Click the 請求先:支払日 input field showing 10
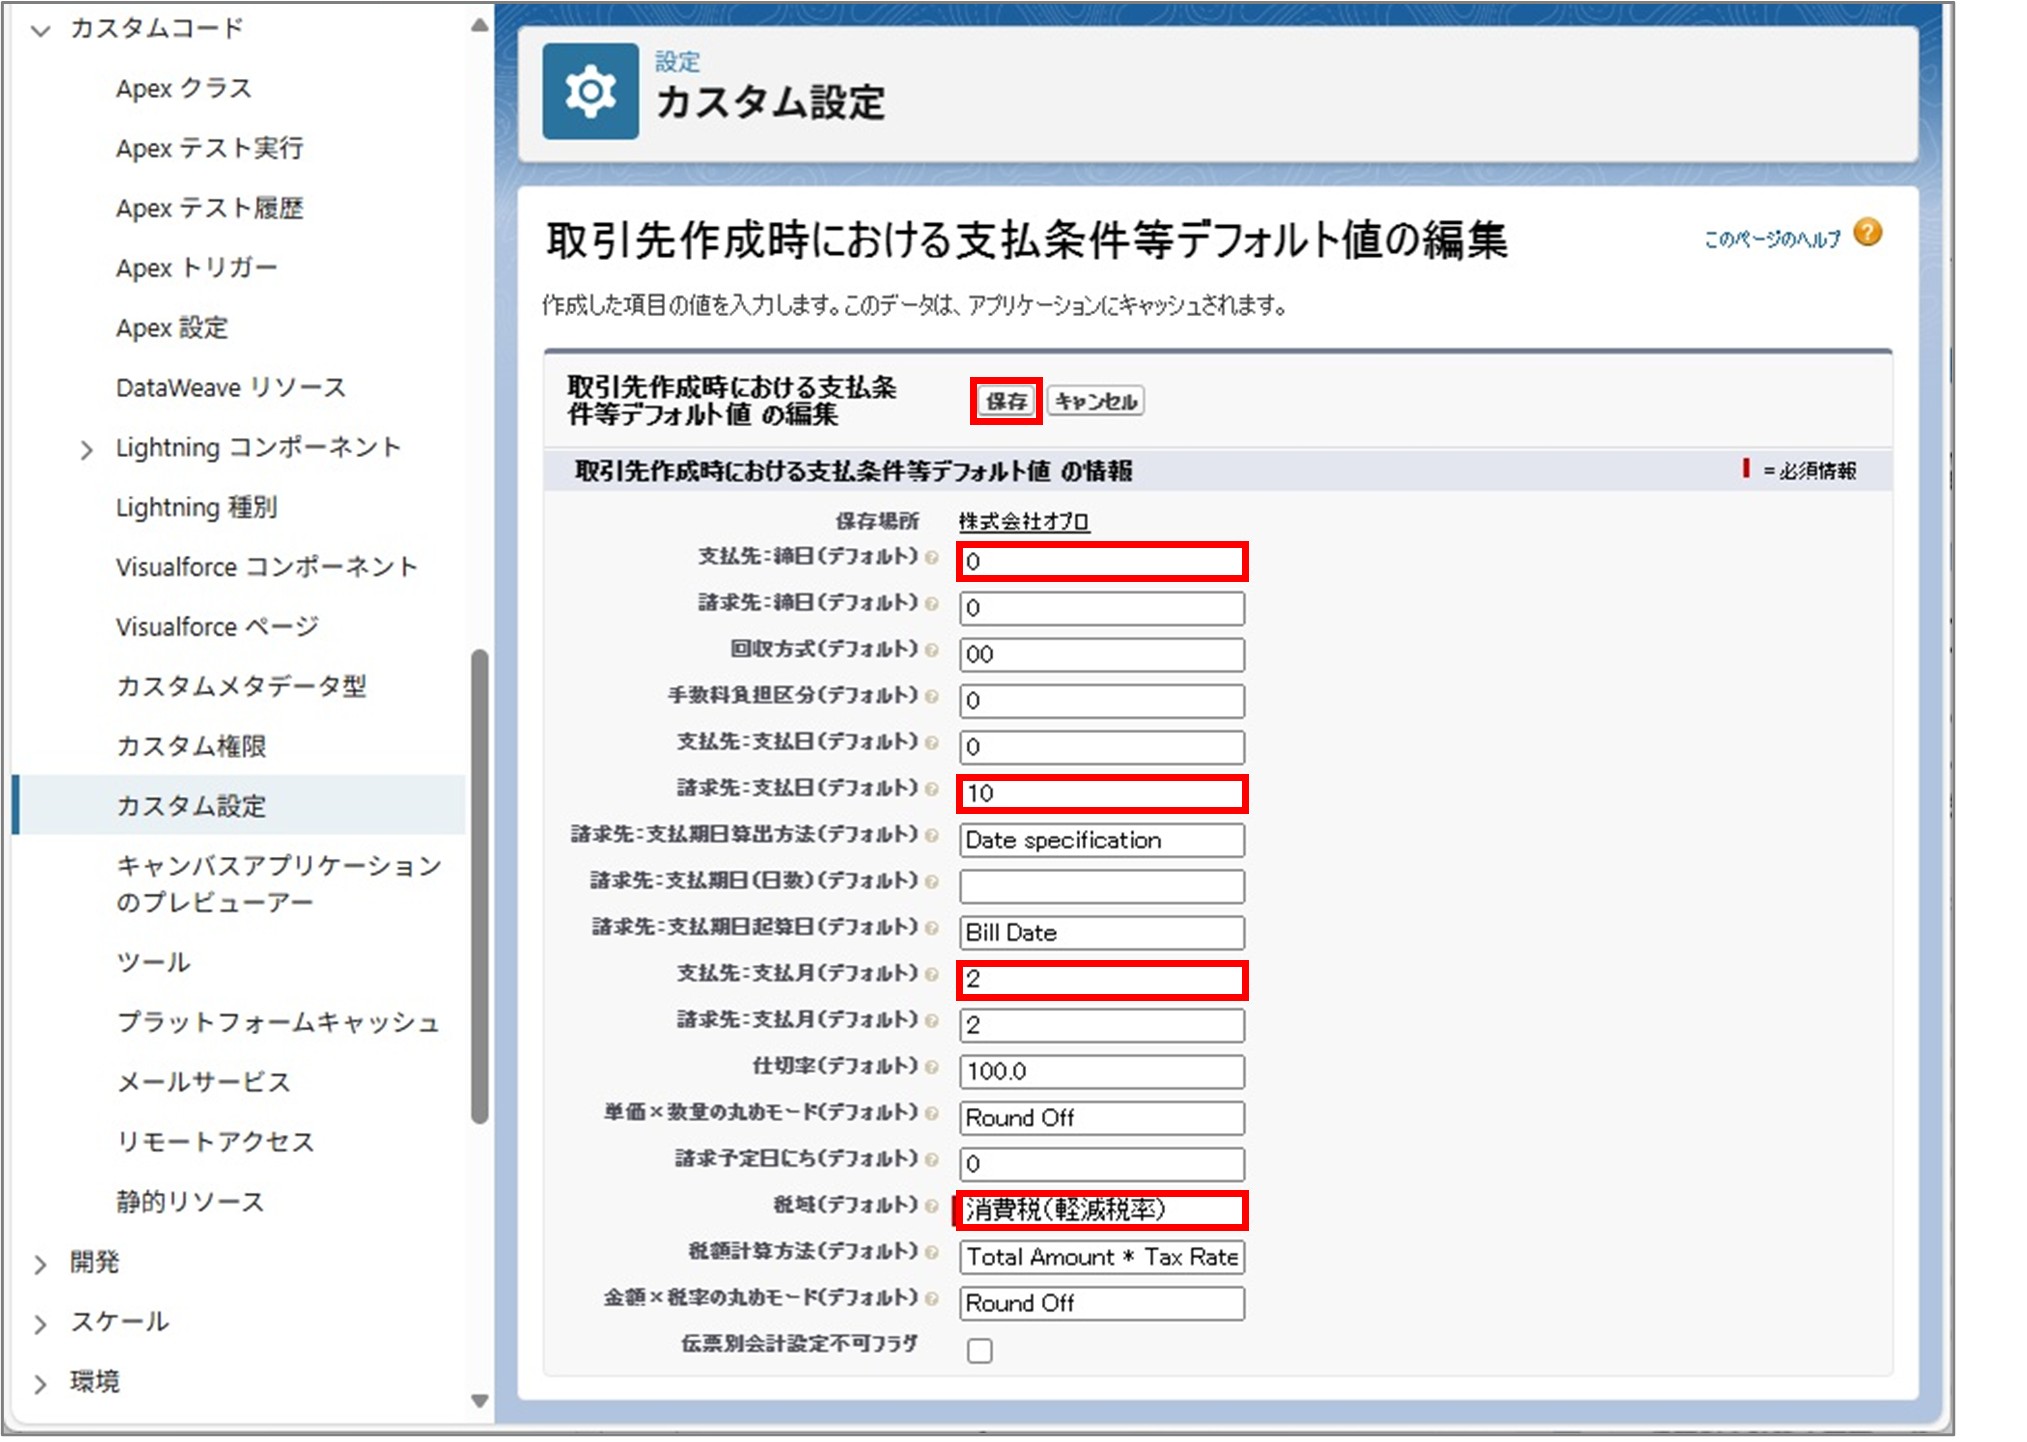This screenshot has height=1442, width=2027. point(1100,794)
